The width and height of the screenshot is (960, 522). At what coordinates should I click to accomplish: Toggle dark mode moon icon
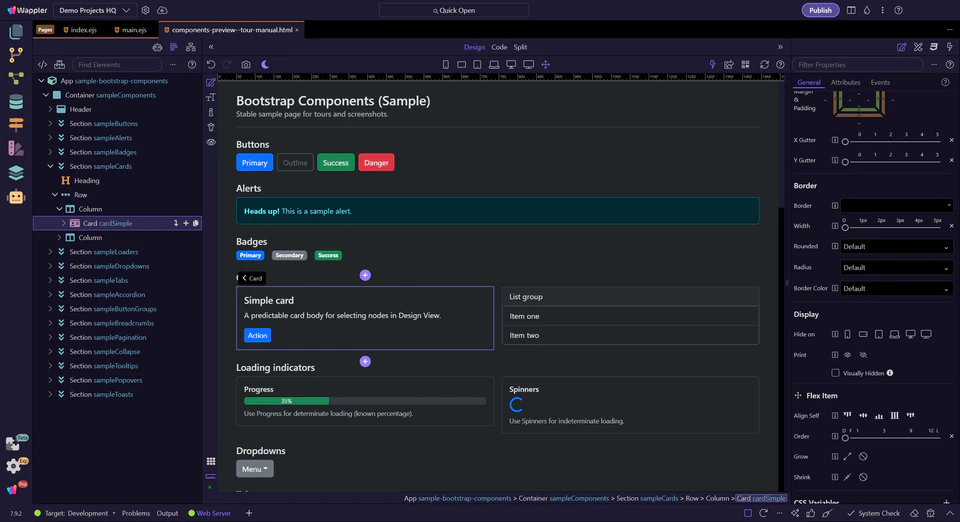coord(264,64)
